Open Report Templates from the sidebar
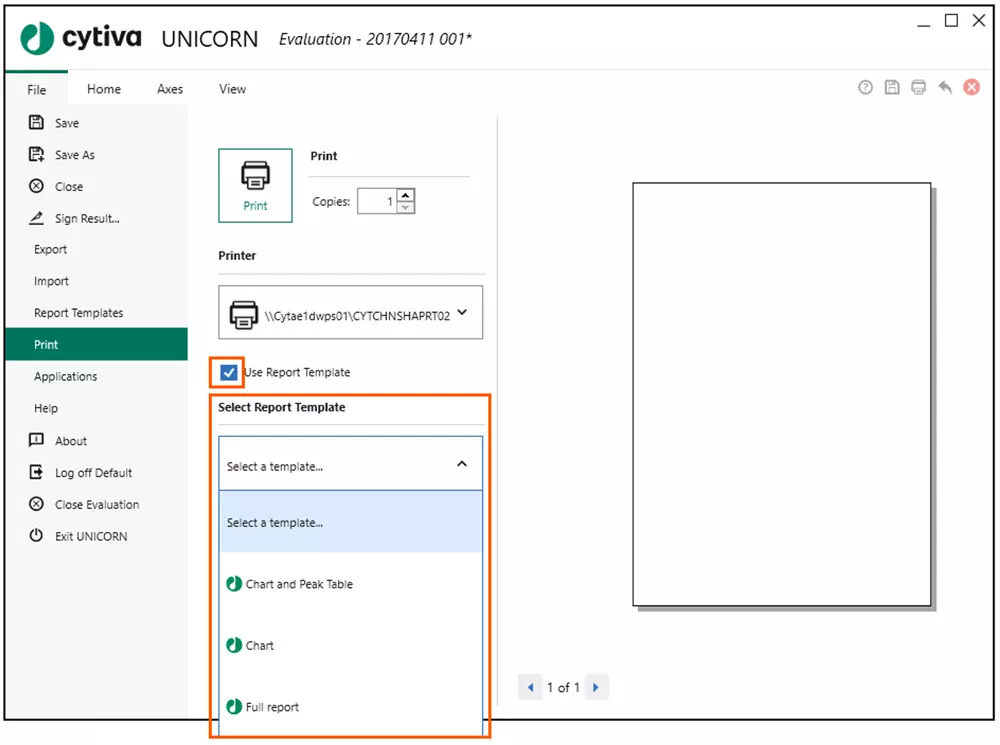This screenshot has height=745, width=1000. (79, 313)
